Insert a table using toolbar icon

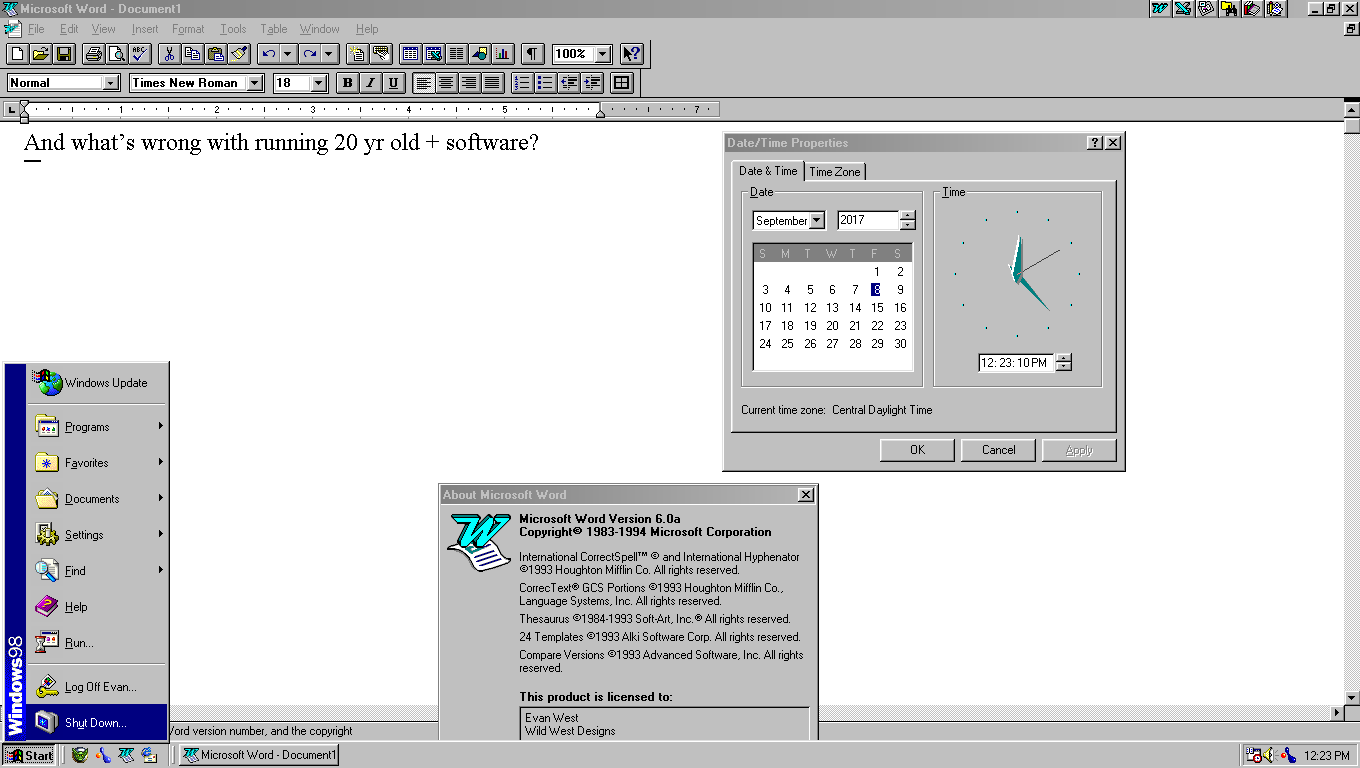pyautogui.click(x=410, y=54)
